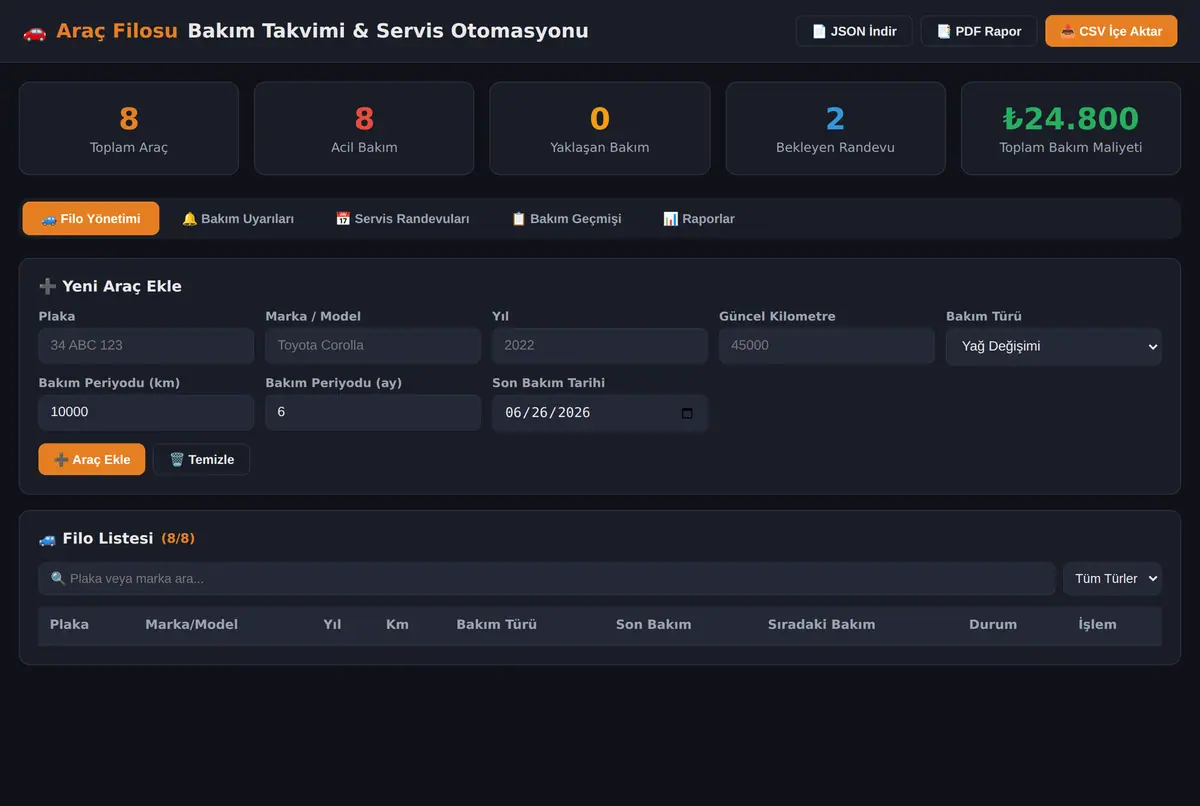
Task: Click the Yeni Araç Ekle heading
Action: pyautogui.click(x=110, y=286)
